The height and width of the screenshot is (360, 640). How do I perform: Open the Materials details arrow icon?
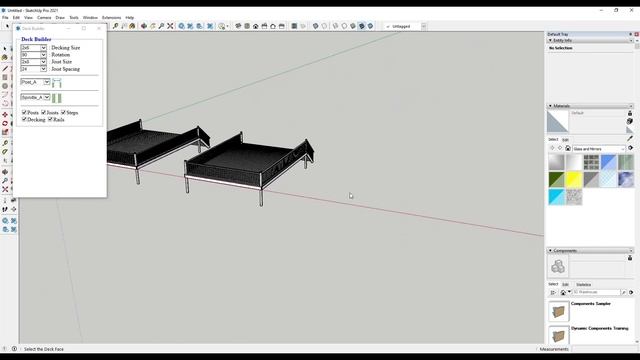point(631,148)
